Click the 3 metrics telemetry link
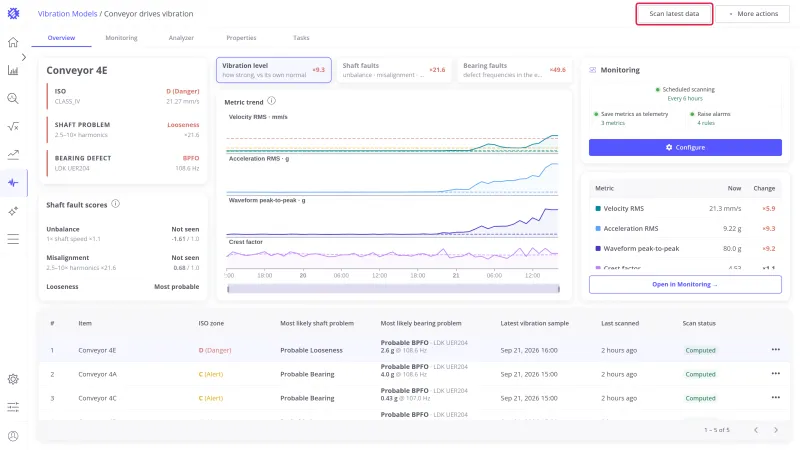Image resolution: width=800 pixels, height=450 pixels. coord(613,123)
